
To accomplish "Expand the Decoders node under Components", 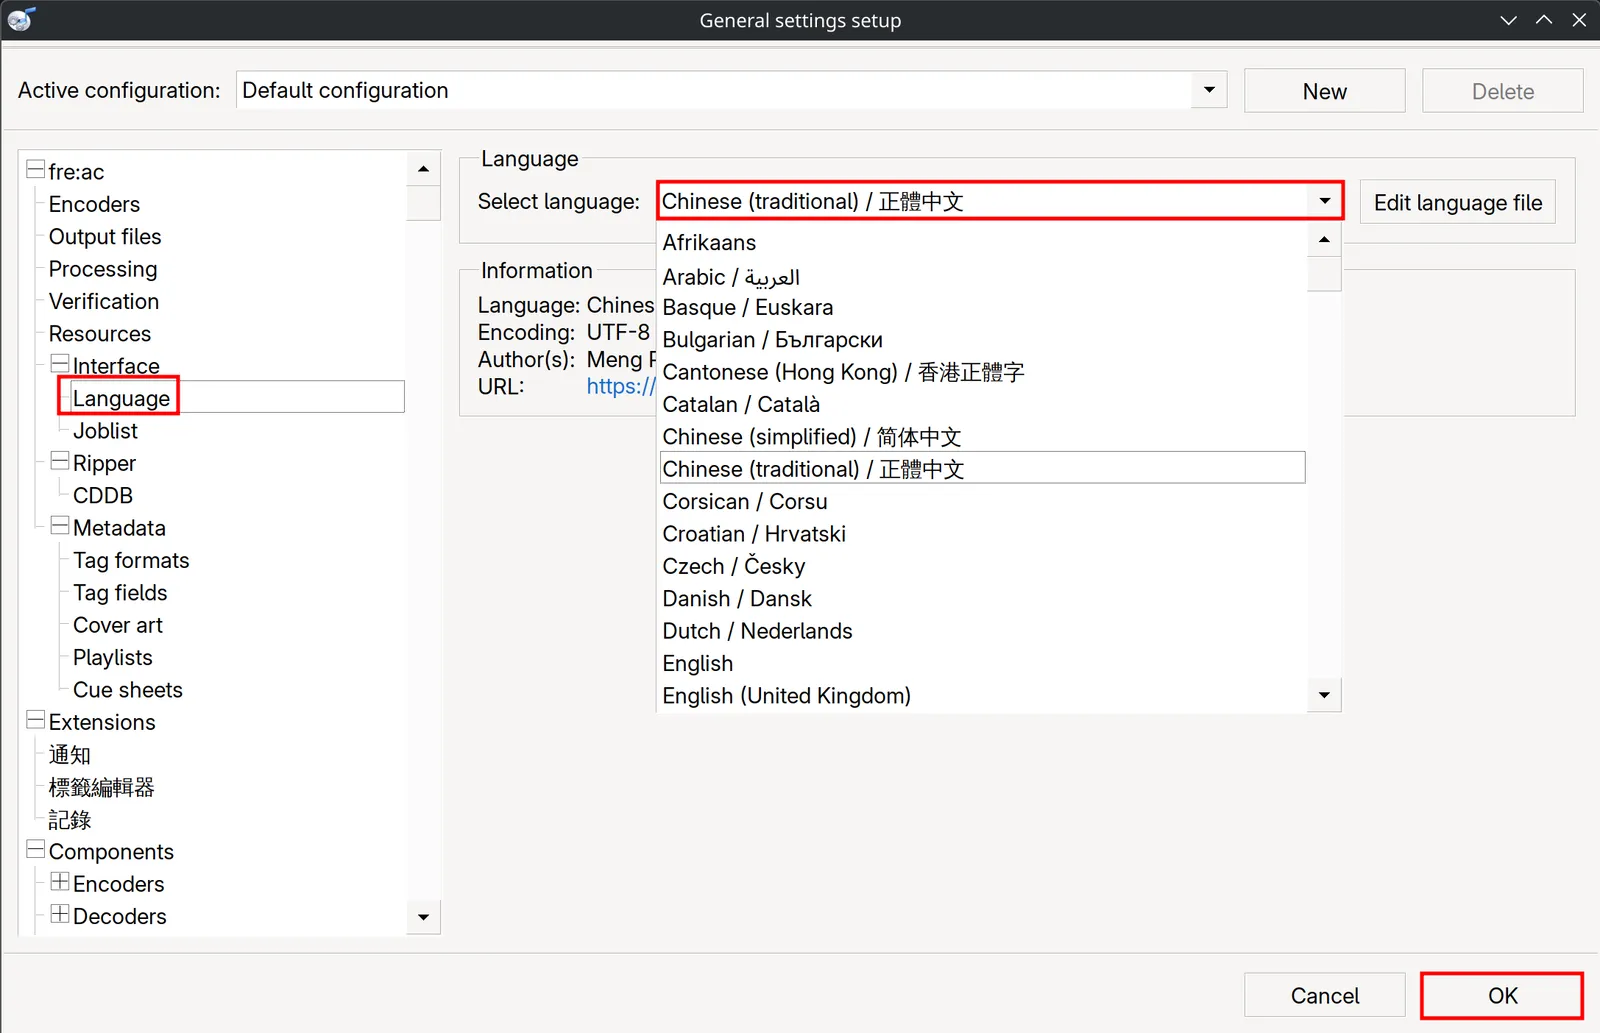I will pyautogui.click(x=60, y=914).
